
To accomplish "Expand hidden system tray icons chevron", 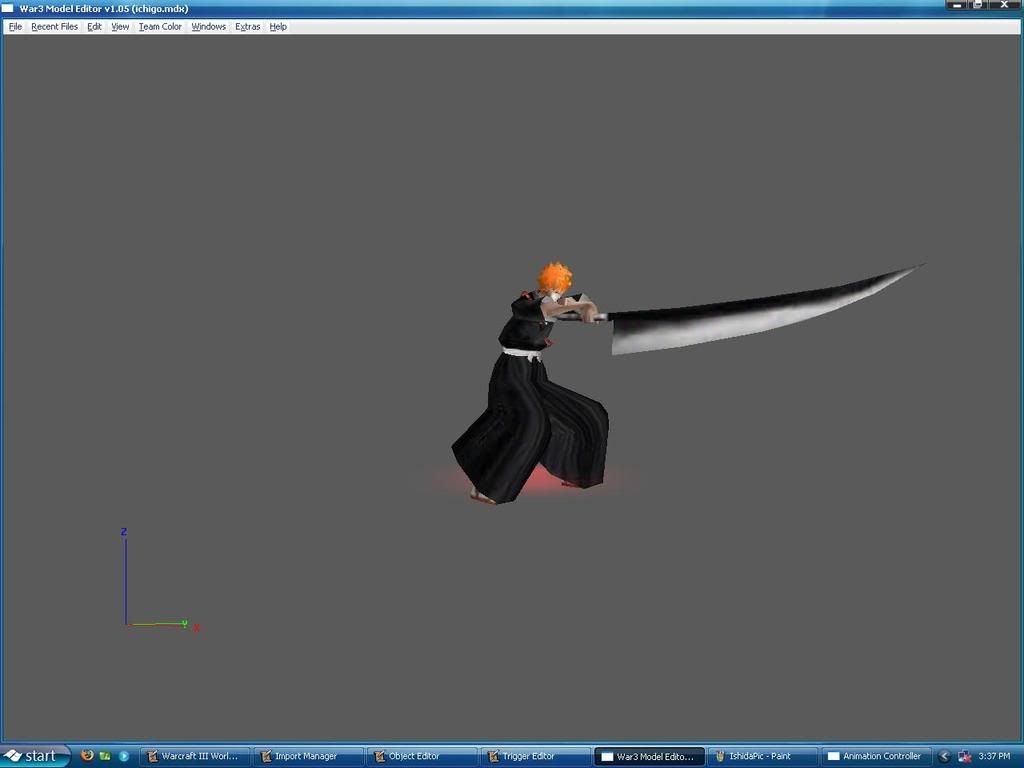I will click(944, 756).
